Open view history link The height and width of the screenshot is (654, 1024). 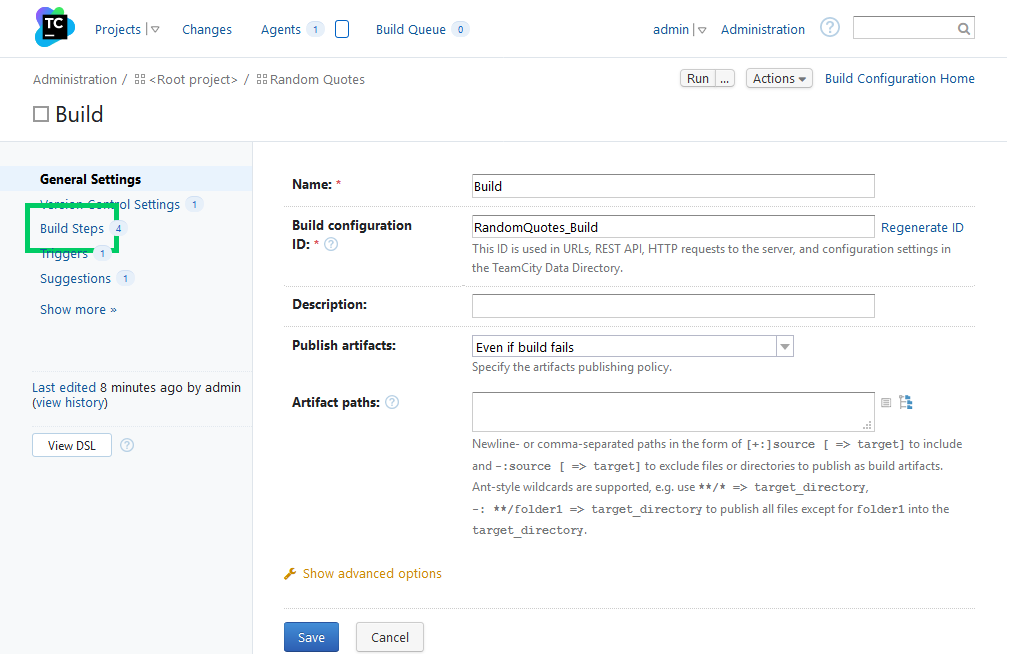pyautogui.click(x=71, y=402)
